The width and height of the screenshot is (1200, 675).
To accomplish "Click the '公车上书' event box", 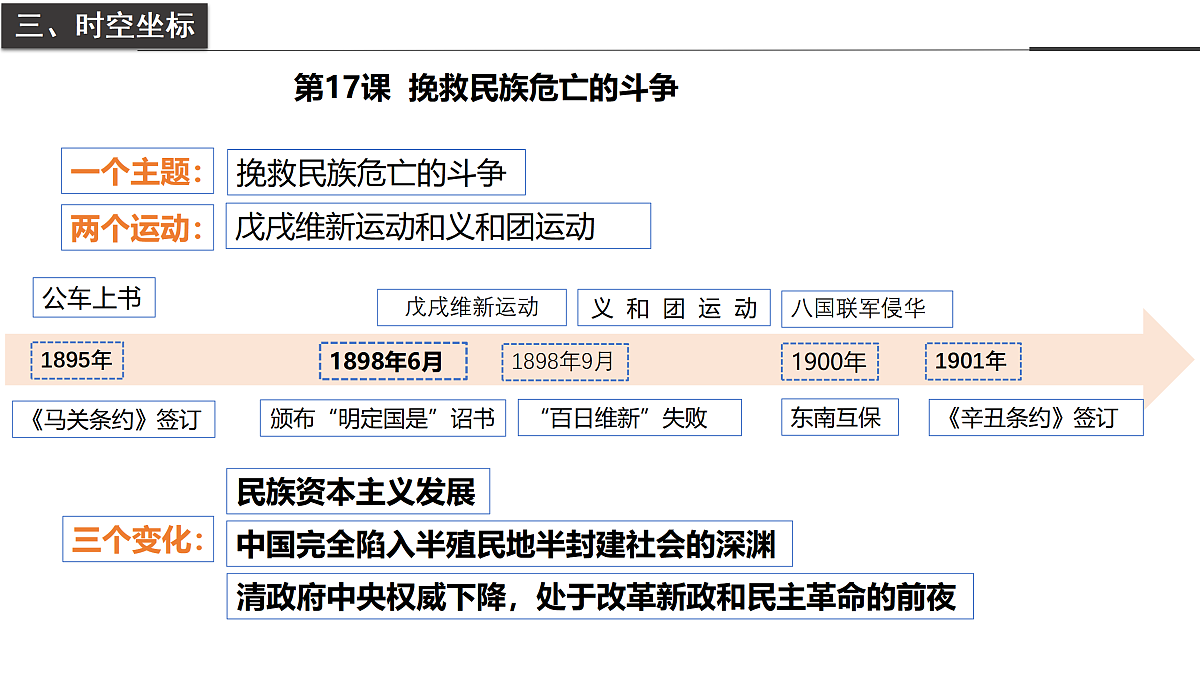I will (x=94, y=297).
